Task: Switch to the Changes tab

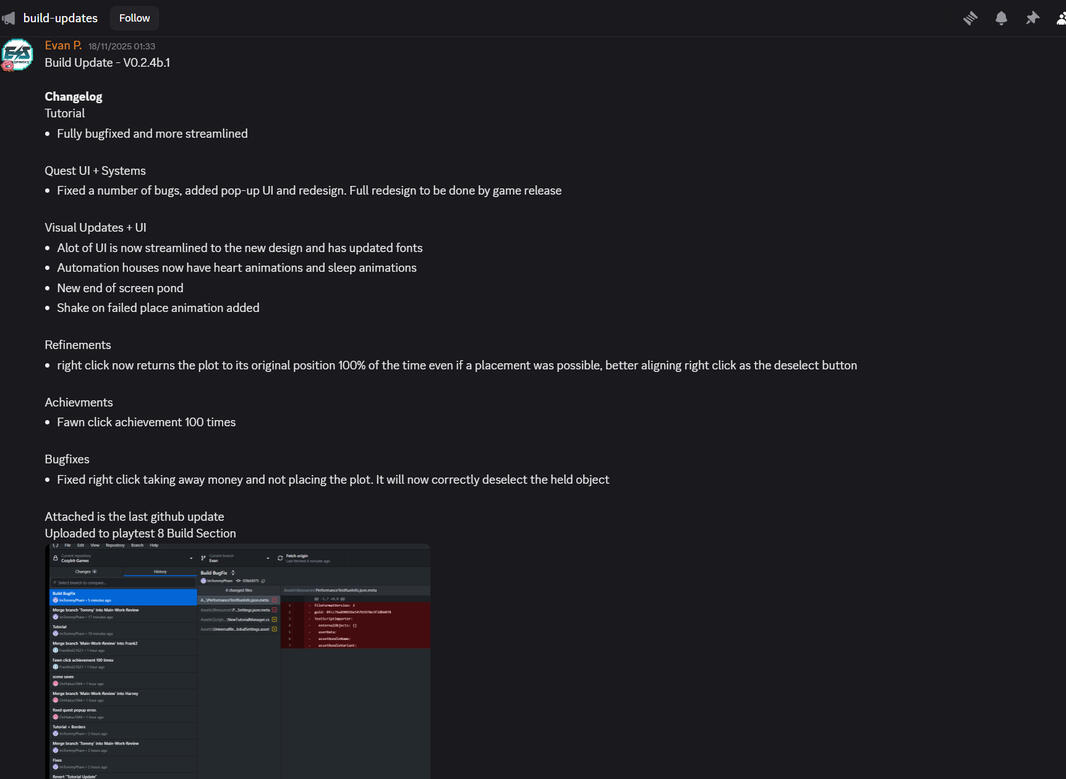Action: click(82, 571)
